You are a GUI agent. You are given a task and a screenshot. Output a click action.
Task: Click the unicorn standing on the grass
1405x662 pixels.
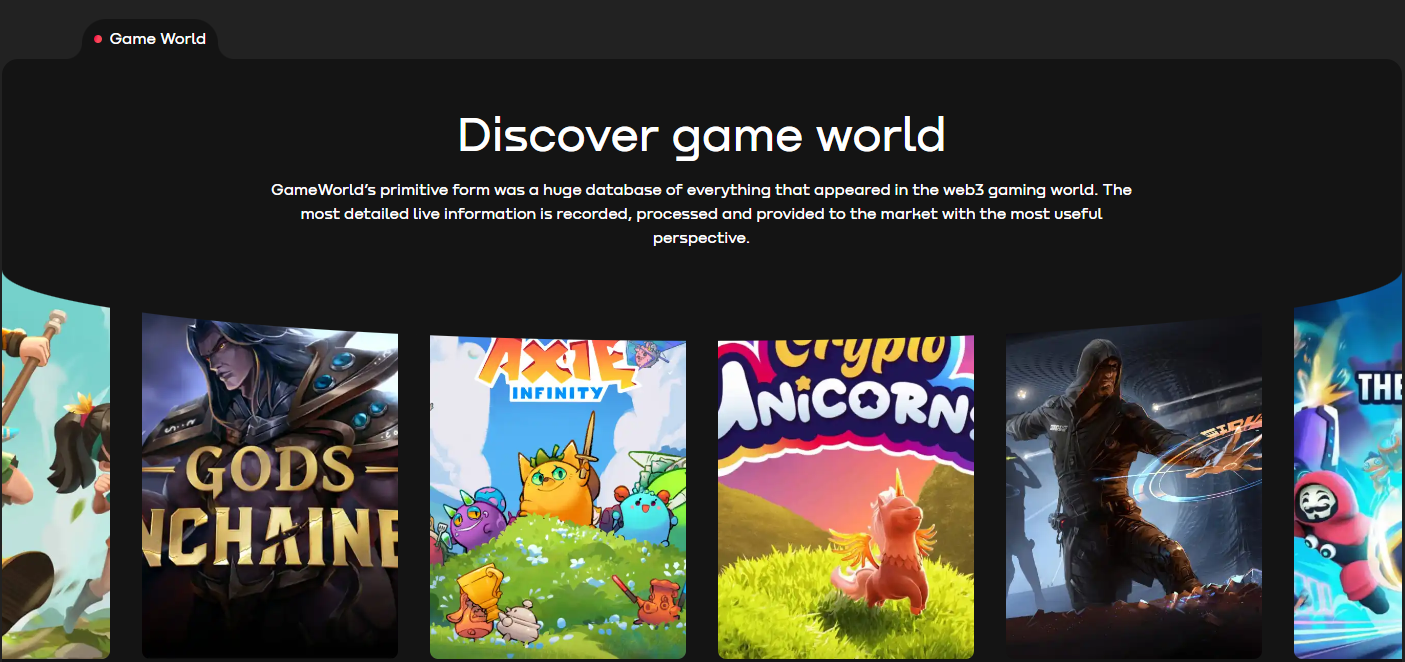(x=880, y=555)
